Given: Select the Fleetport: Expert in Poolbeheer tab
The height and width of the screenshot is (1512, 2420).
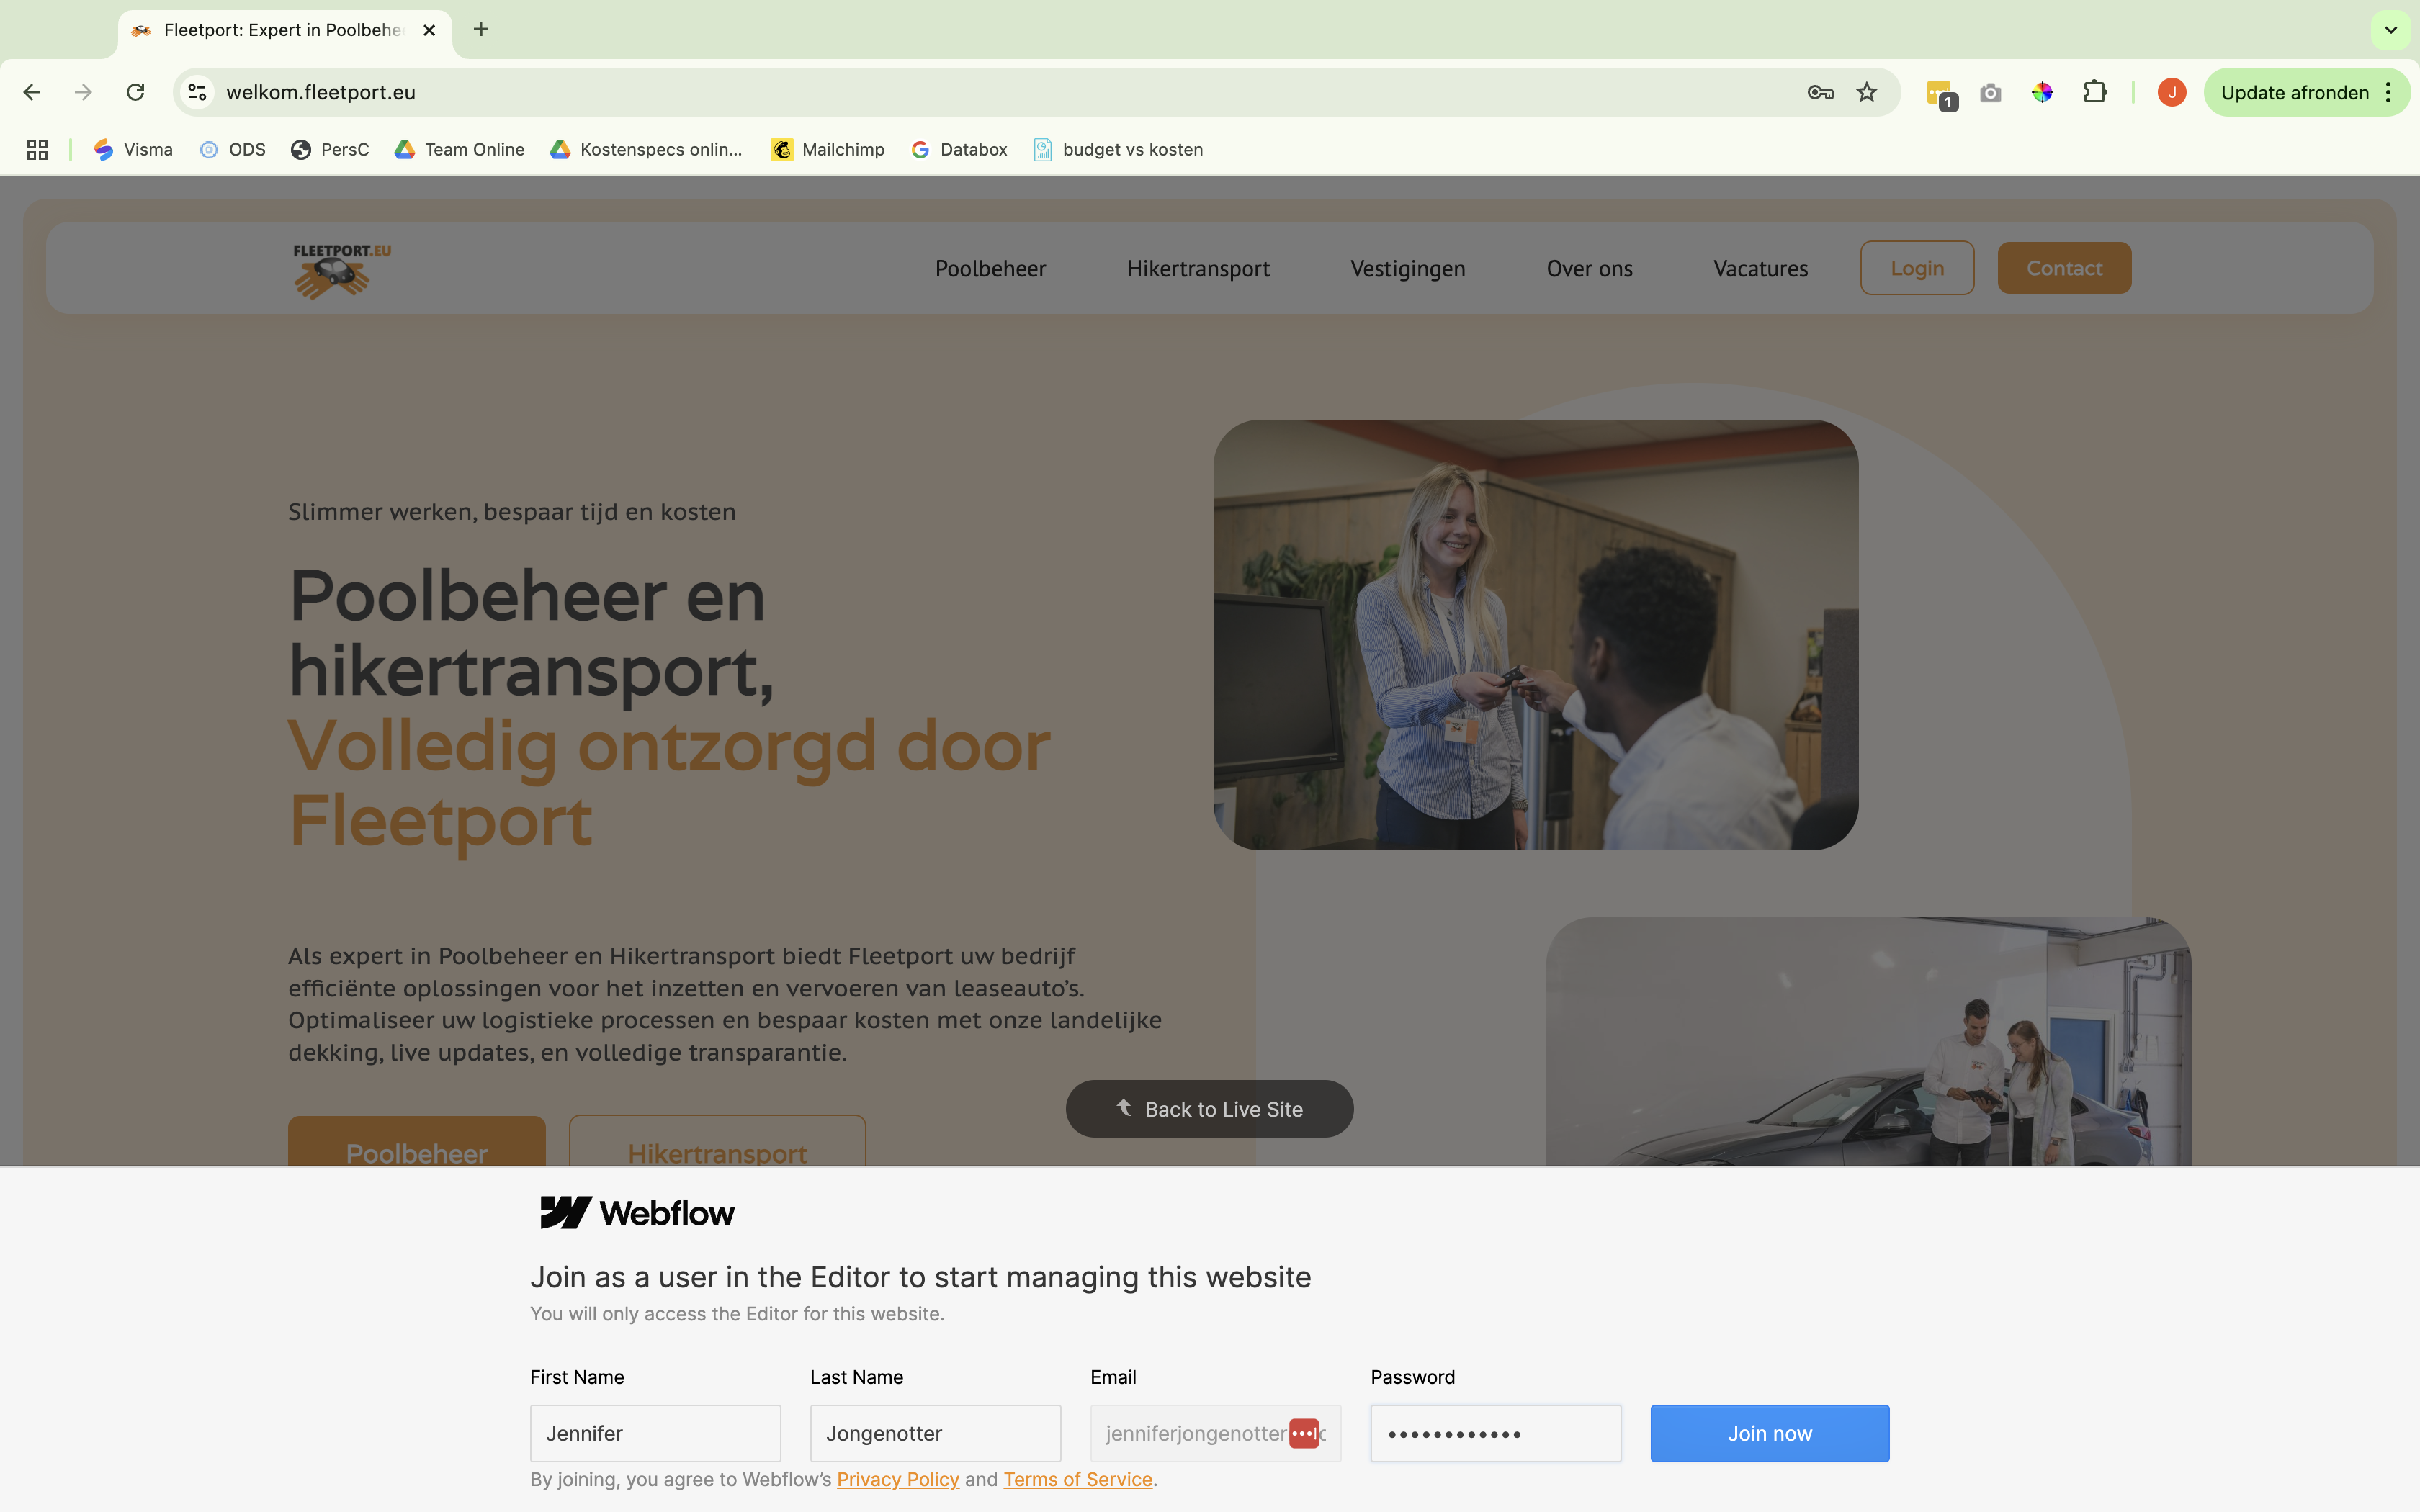Looking at the screenshot, I should tap(285, 30).
